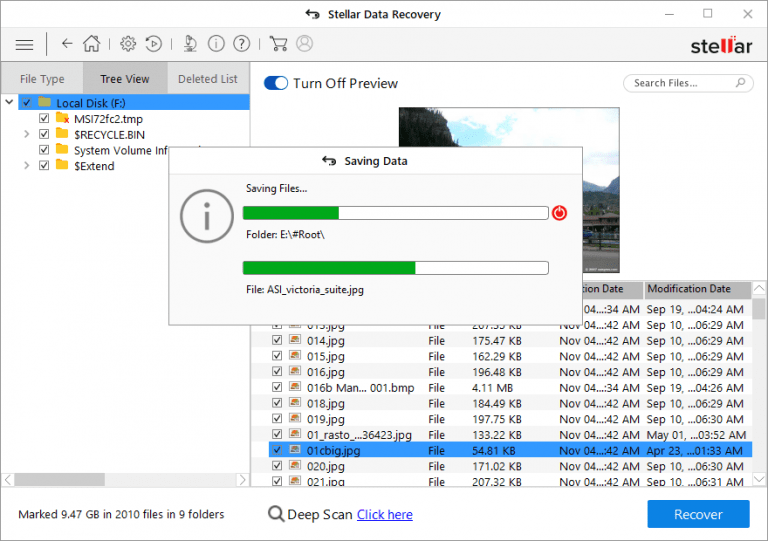Click the Search Files input field
768x541 pixels.
click(688, 83)
